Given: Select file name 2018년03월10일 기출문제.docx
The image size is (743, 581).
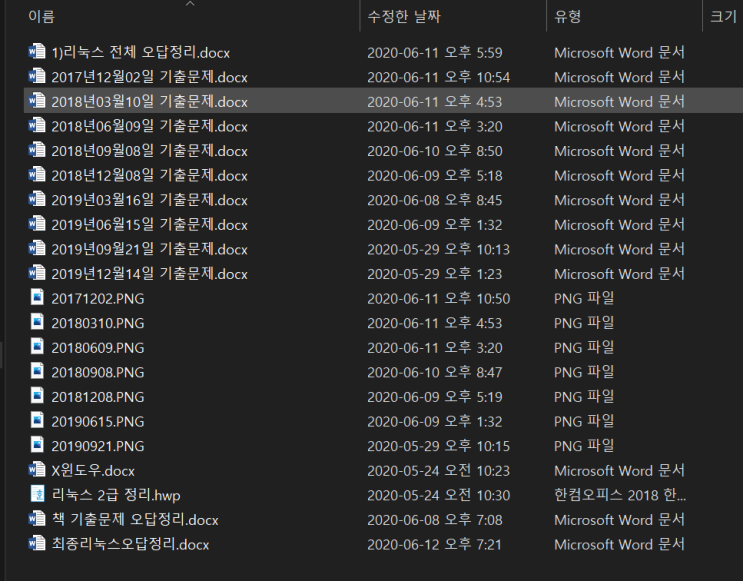Looking at the screenshot, I should tap(149, 101).
